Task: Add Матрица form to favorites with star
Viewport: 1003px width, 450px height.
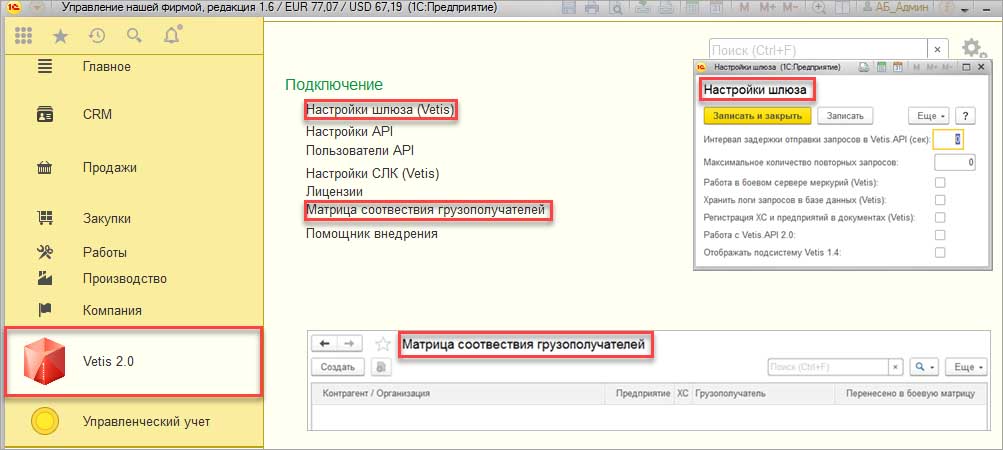Action: [383, 344]
